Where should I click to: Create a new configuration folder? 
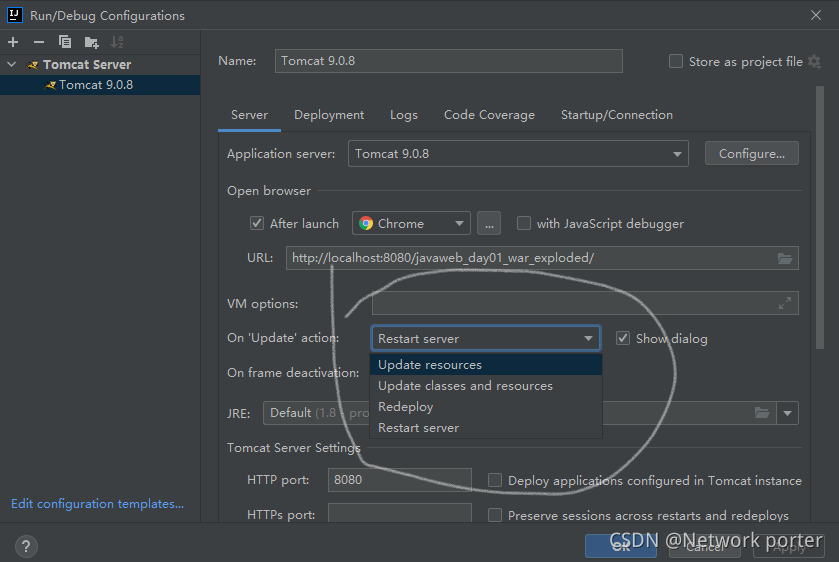click(91, 42)
